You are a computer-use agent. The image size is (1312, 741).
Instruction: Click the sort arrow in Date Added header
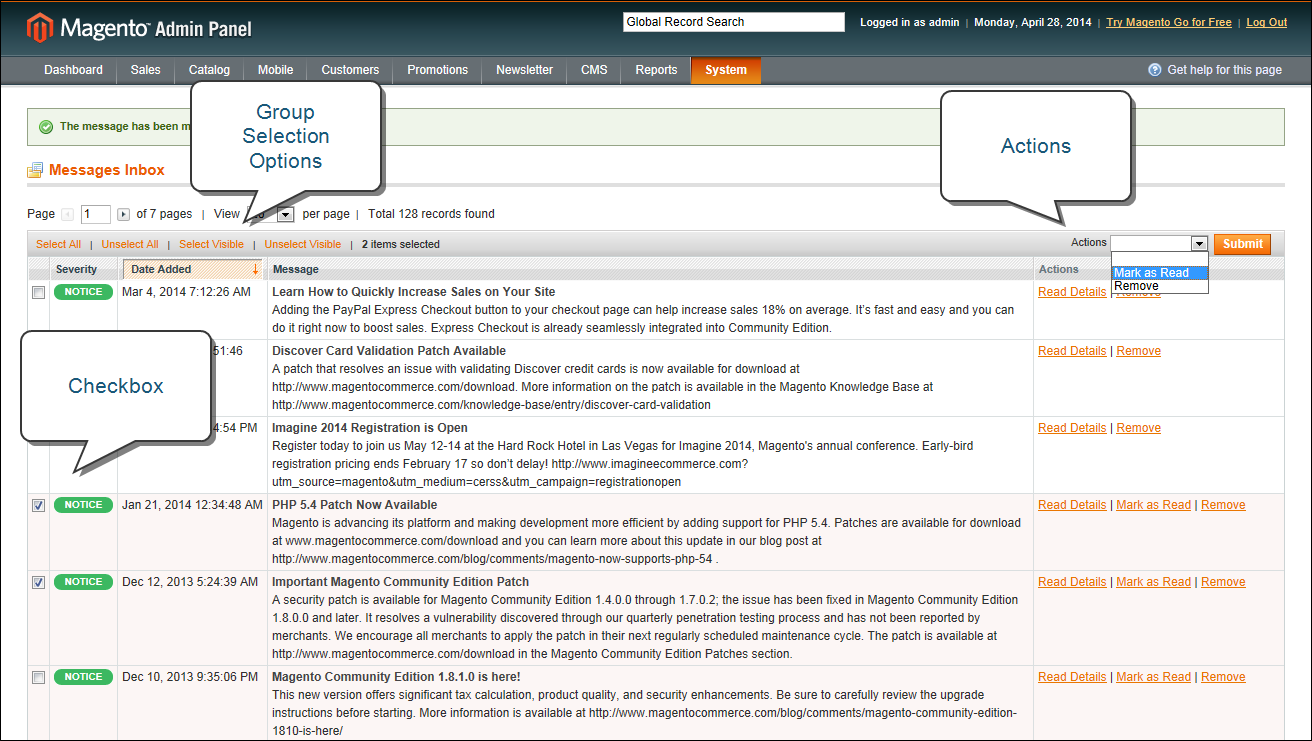[x=255, y=269]
